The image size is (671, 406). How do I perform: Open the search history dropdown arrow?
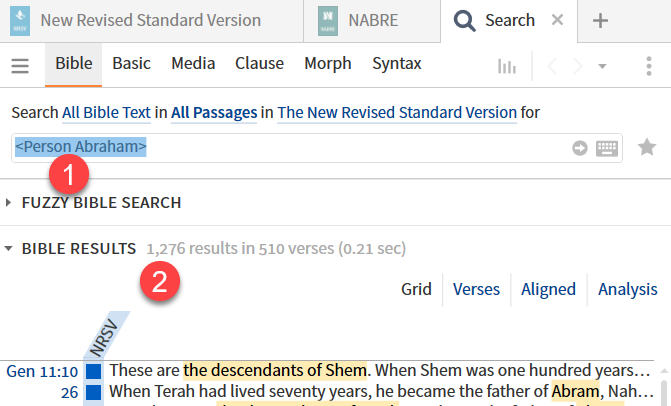tap(602, 66)
